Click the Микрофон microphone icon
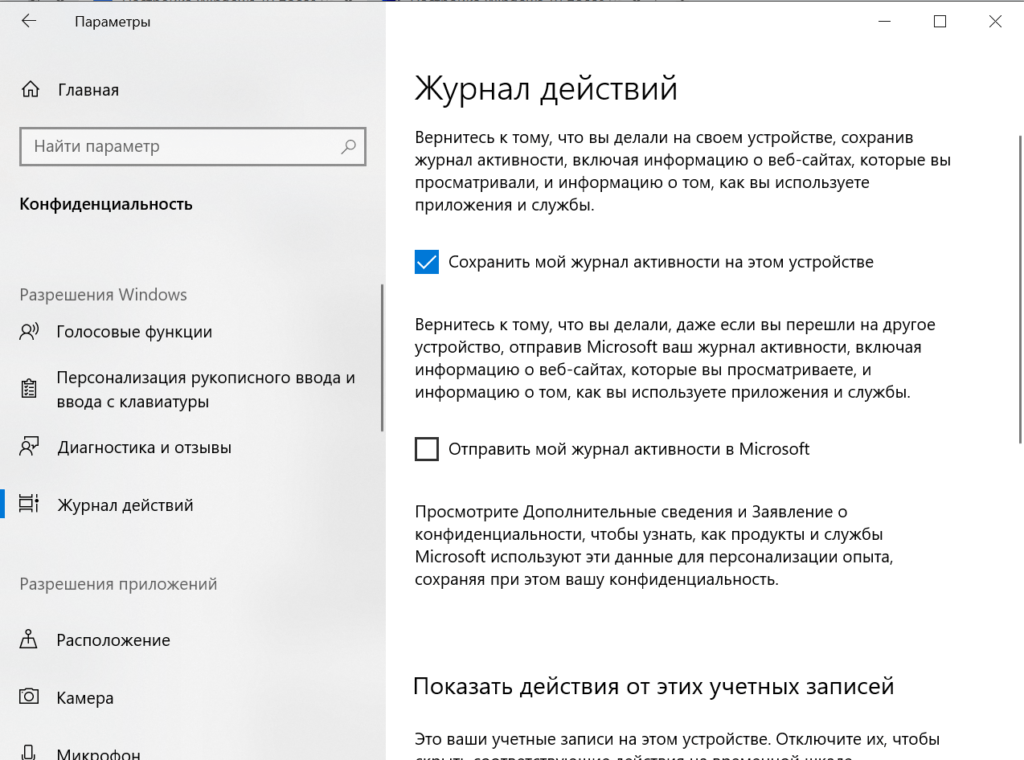The width and height of the screenshot is (1024, 760). pyautogui.click(x=29, y=752)
